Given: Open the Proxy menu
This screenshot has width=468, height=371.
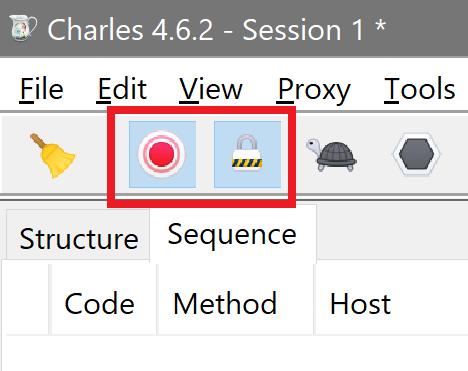Looking at the screenshot, I should pos(314,89).
